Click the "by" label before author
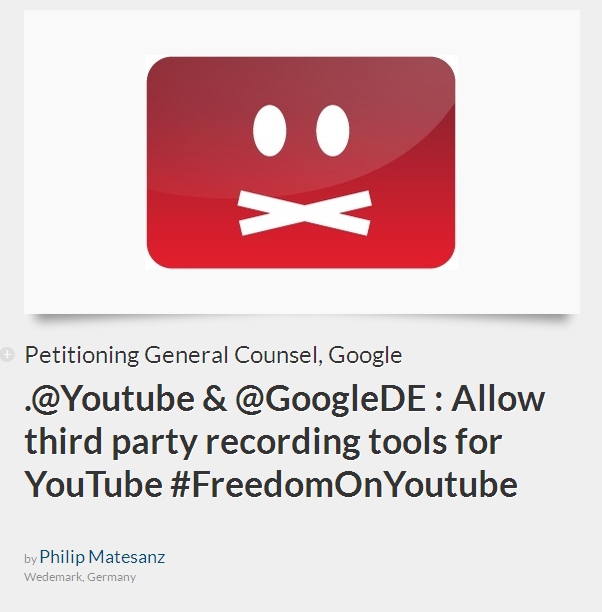The height and width of the screenshot is (612, 602). (x=30, y=559)
